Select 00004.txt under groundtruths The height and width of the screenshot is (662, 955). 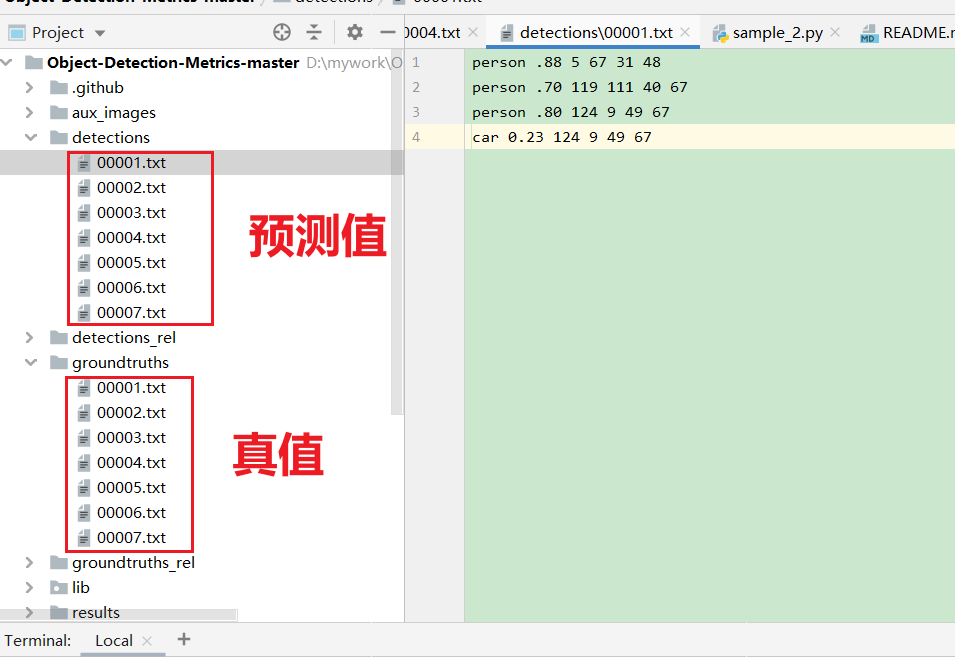tap(132, 462)
